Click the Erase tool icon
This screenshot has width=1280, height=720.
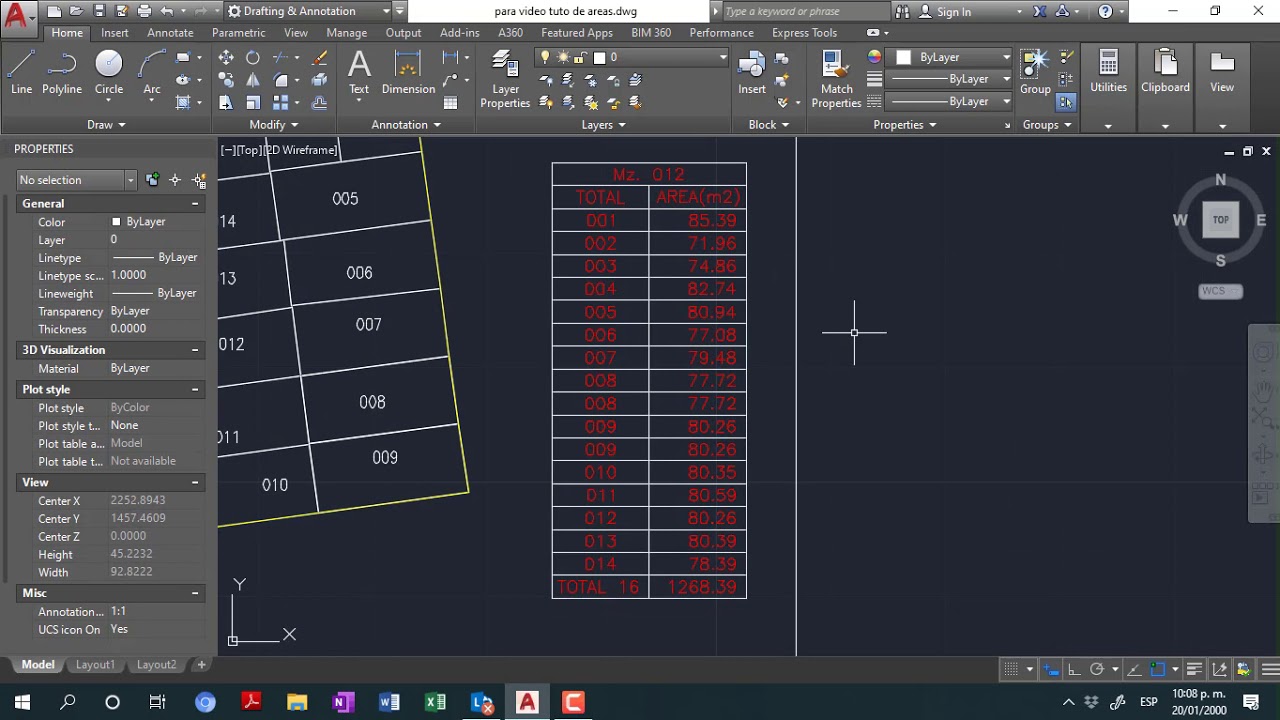coord(320,58)
